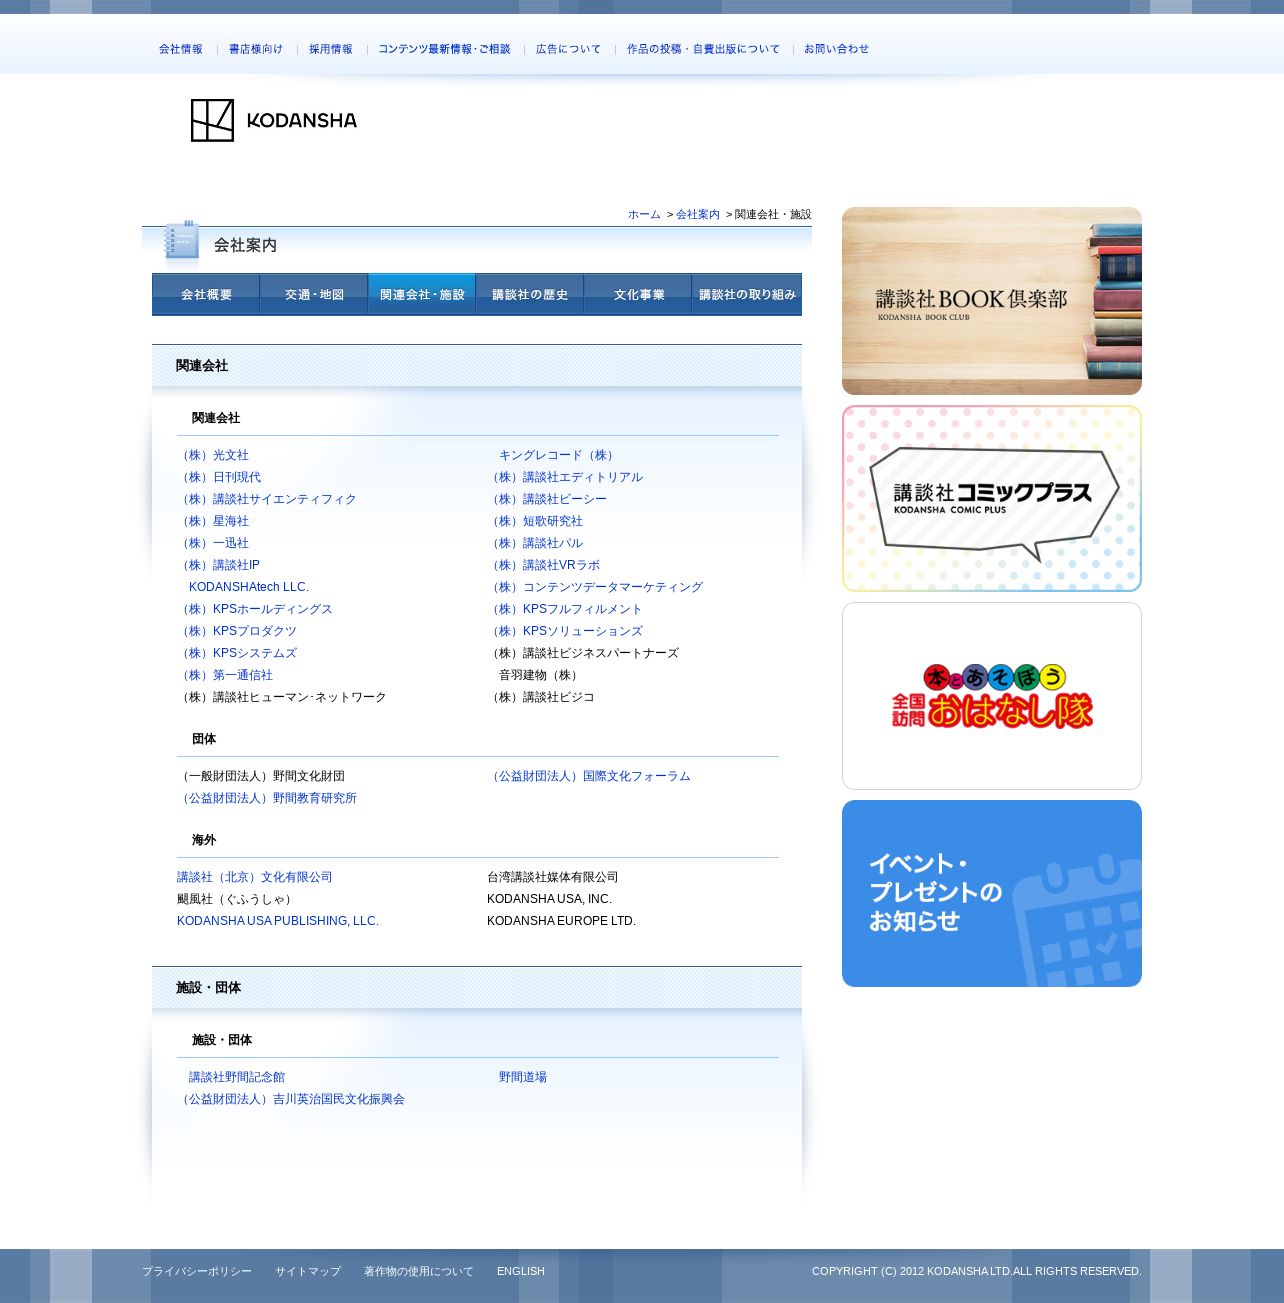Viewport: 1284px width, 1303px height.
Task: Open (株)日刊現代 link
Action: pos(219,477)
